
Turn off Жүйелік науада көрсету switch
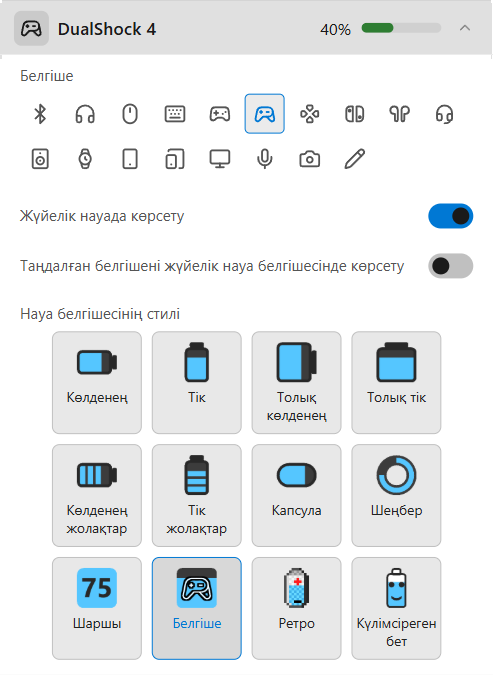pos(450,216)
